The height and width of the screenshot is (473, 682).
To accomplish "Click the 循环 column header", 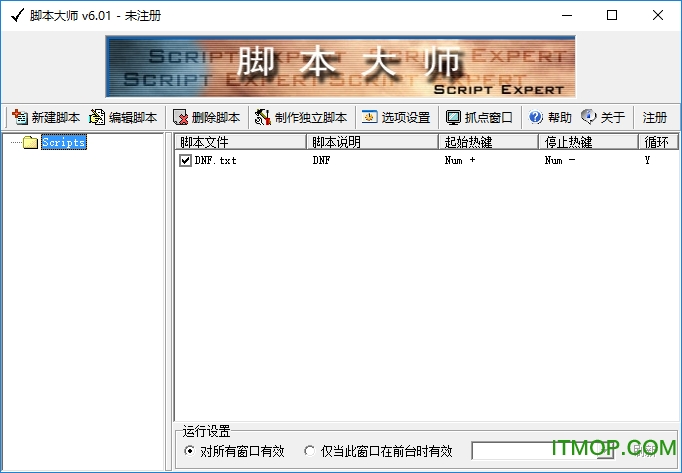I will pos(659,142).
